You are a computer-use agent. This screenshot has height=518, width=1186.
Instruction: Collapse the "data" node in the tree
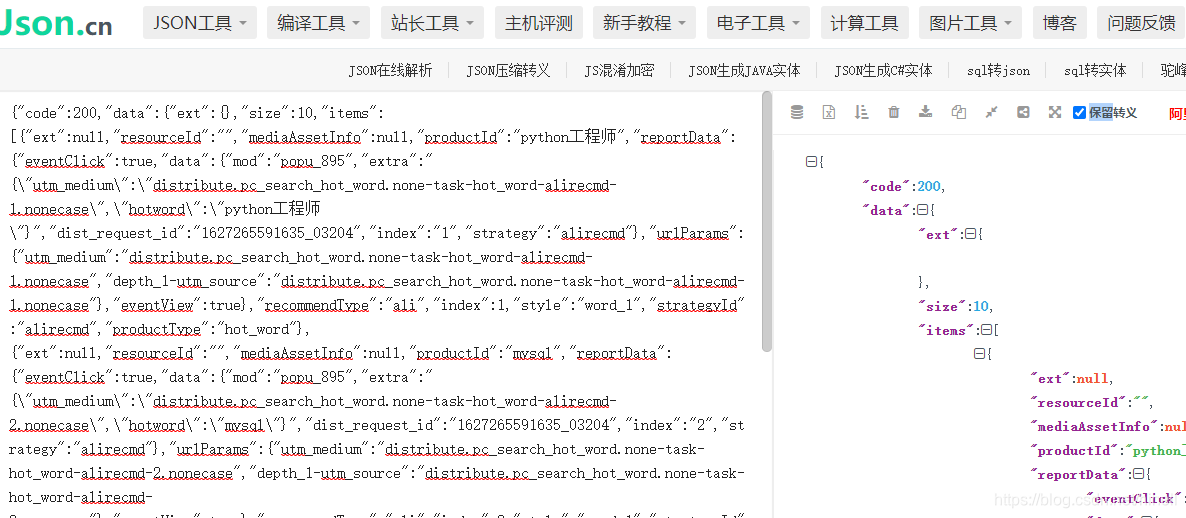[922, 210]
